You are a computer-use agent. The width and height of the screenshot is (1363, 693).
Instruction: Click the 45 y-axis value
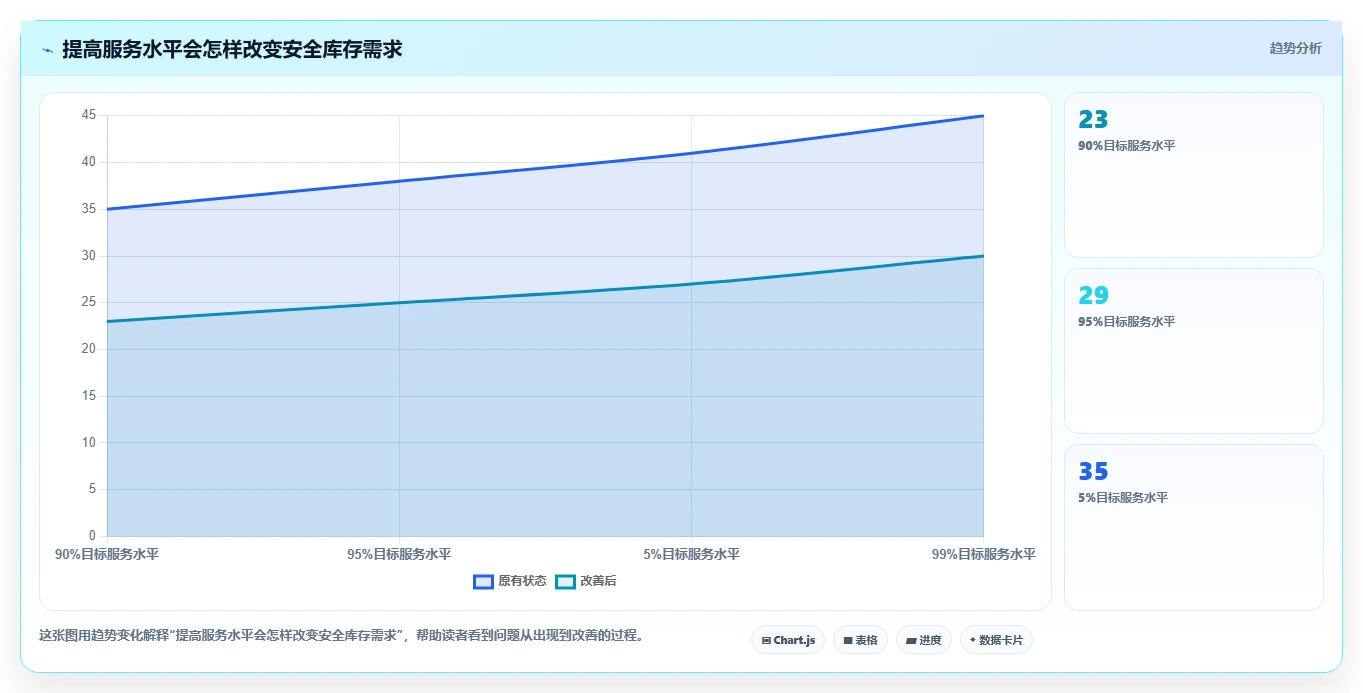pos(89,115)
